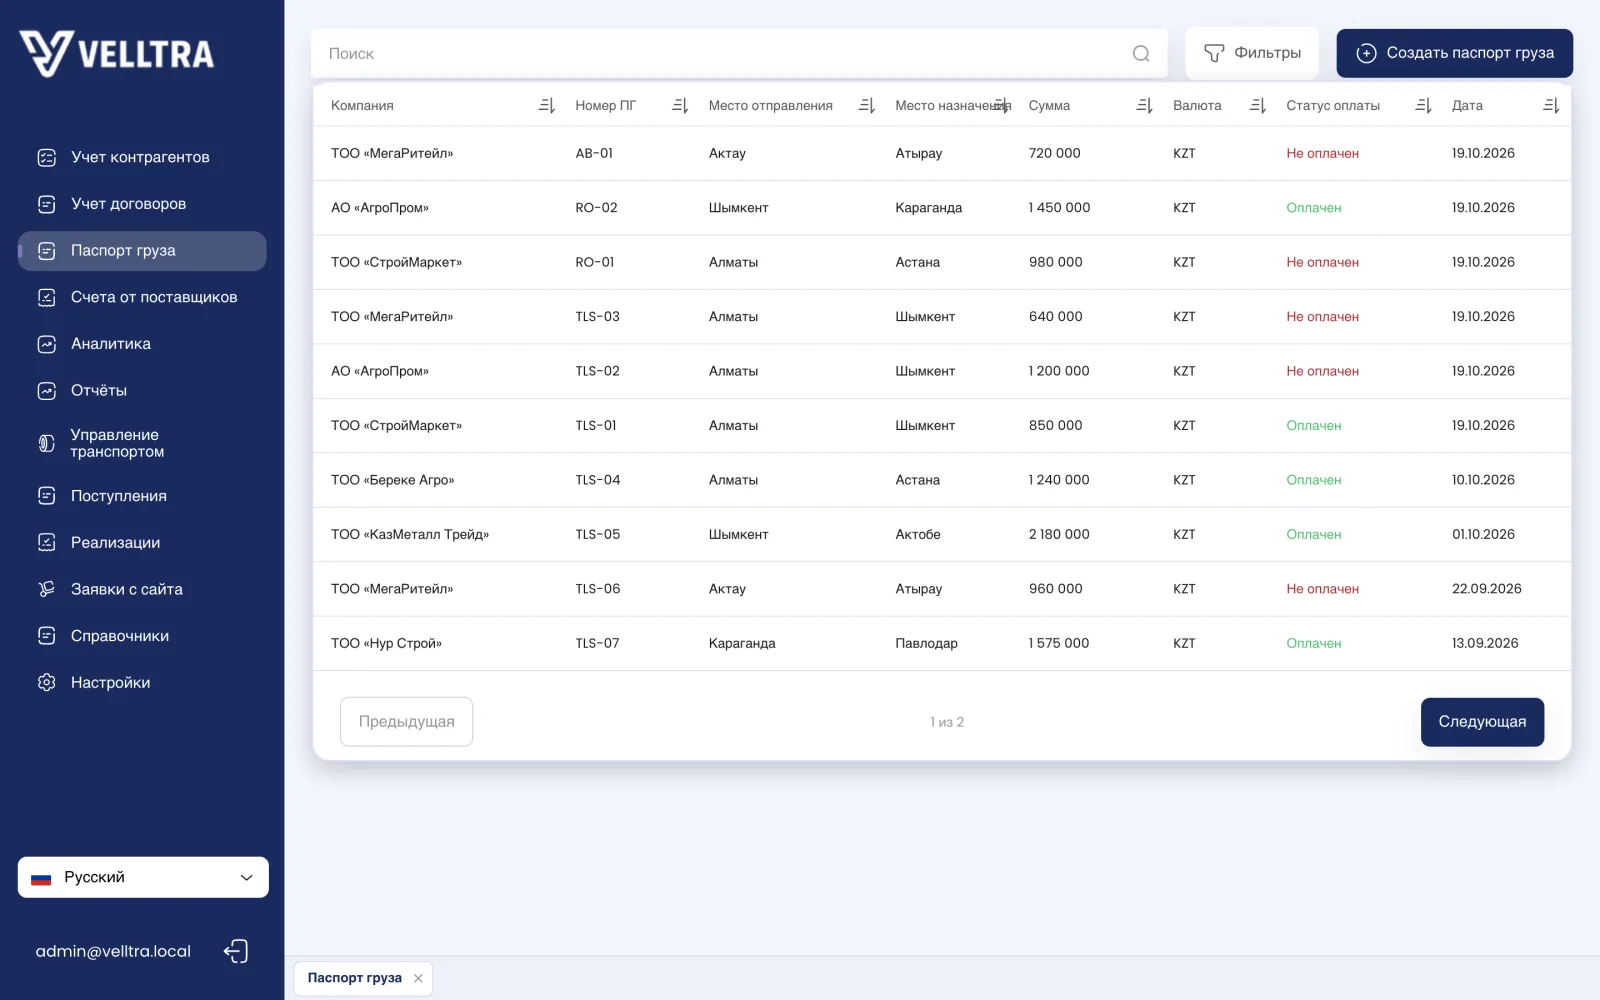Viewport: 1600px width, 1000px height.
Task: Click the search magnifier icon
Action: tap(1141, 54)
